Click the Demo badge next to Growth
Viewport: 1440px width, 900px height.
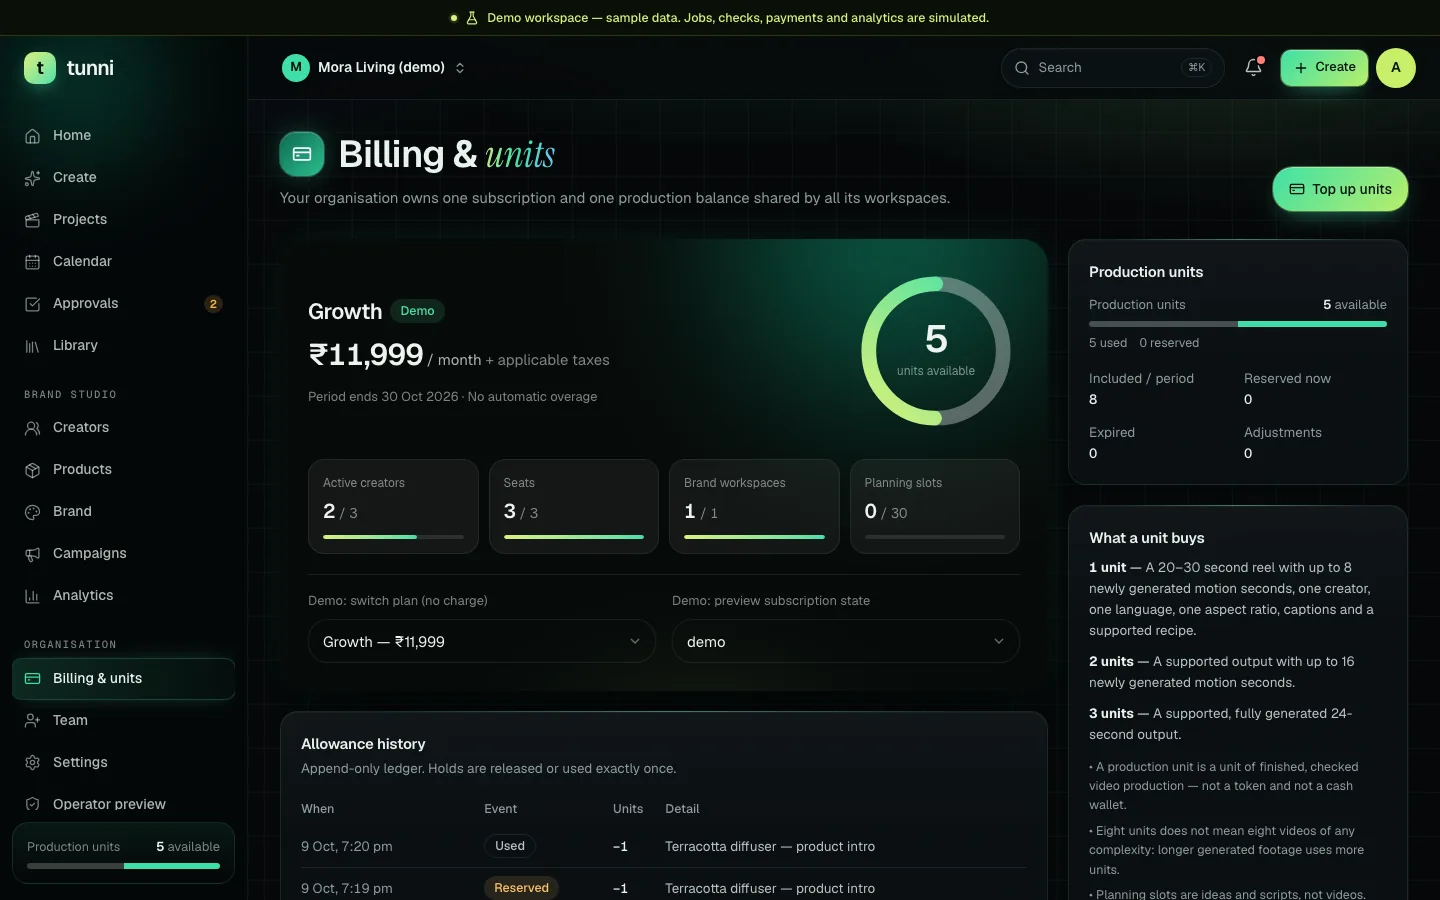pyautogui.click(x=417, y=311)
